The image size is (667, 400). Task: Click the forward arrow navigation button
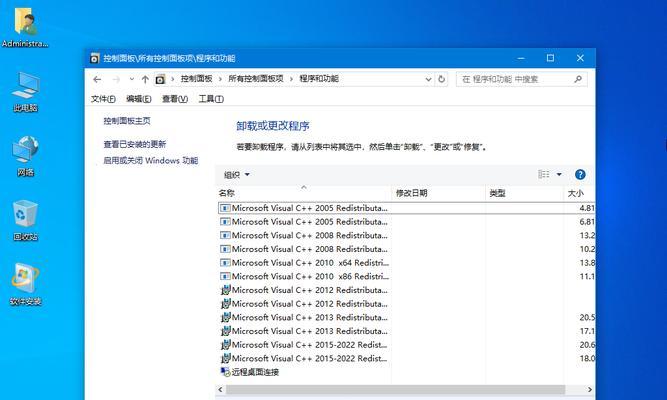pos(116,79)
